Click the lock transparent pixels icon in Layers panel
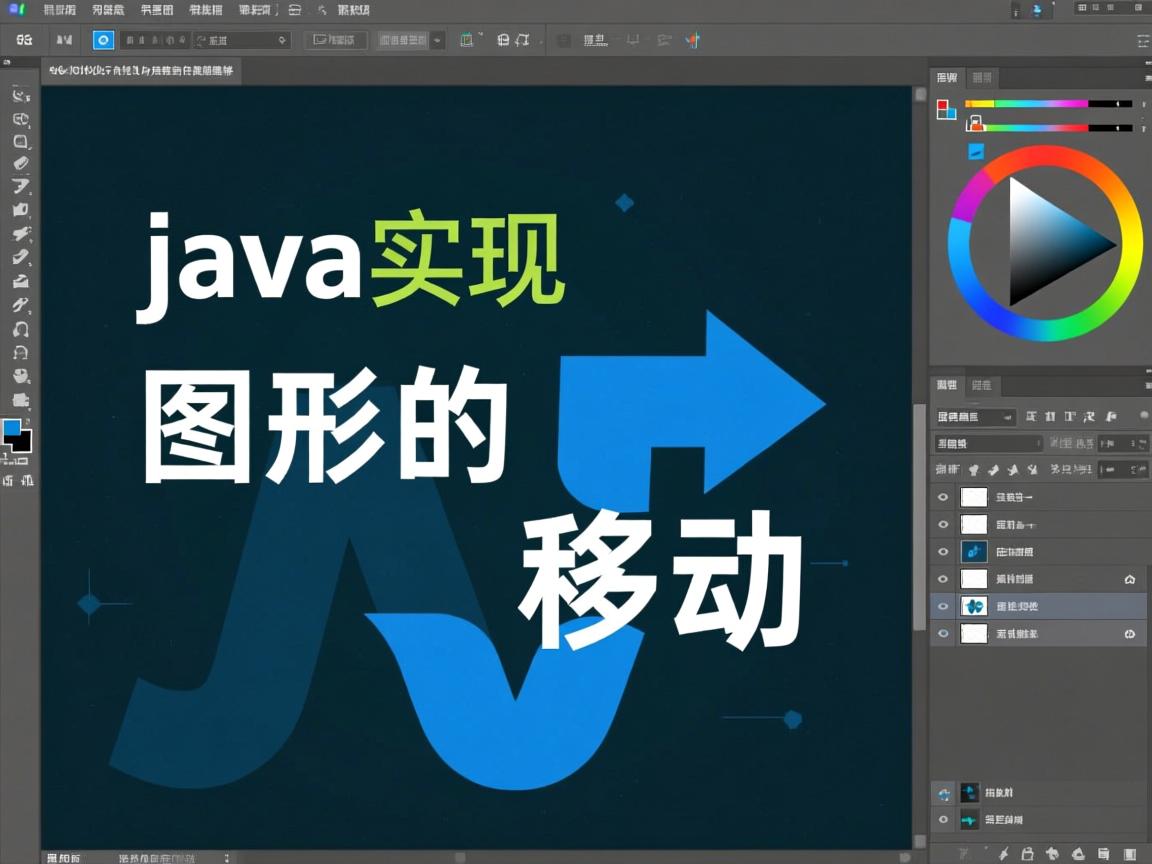The height and width of the screenshot is (864, 1152). (x=971, y=469)
